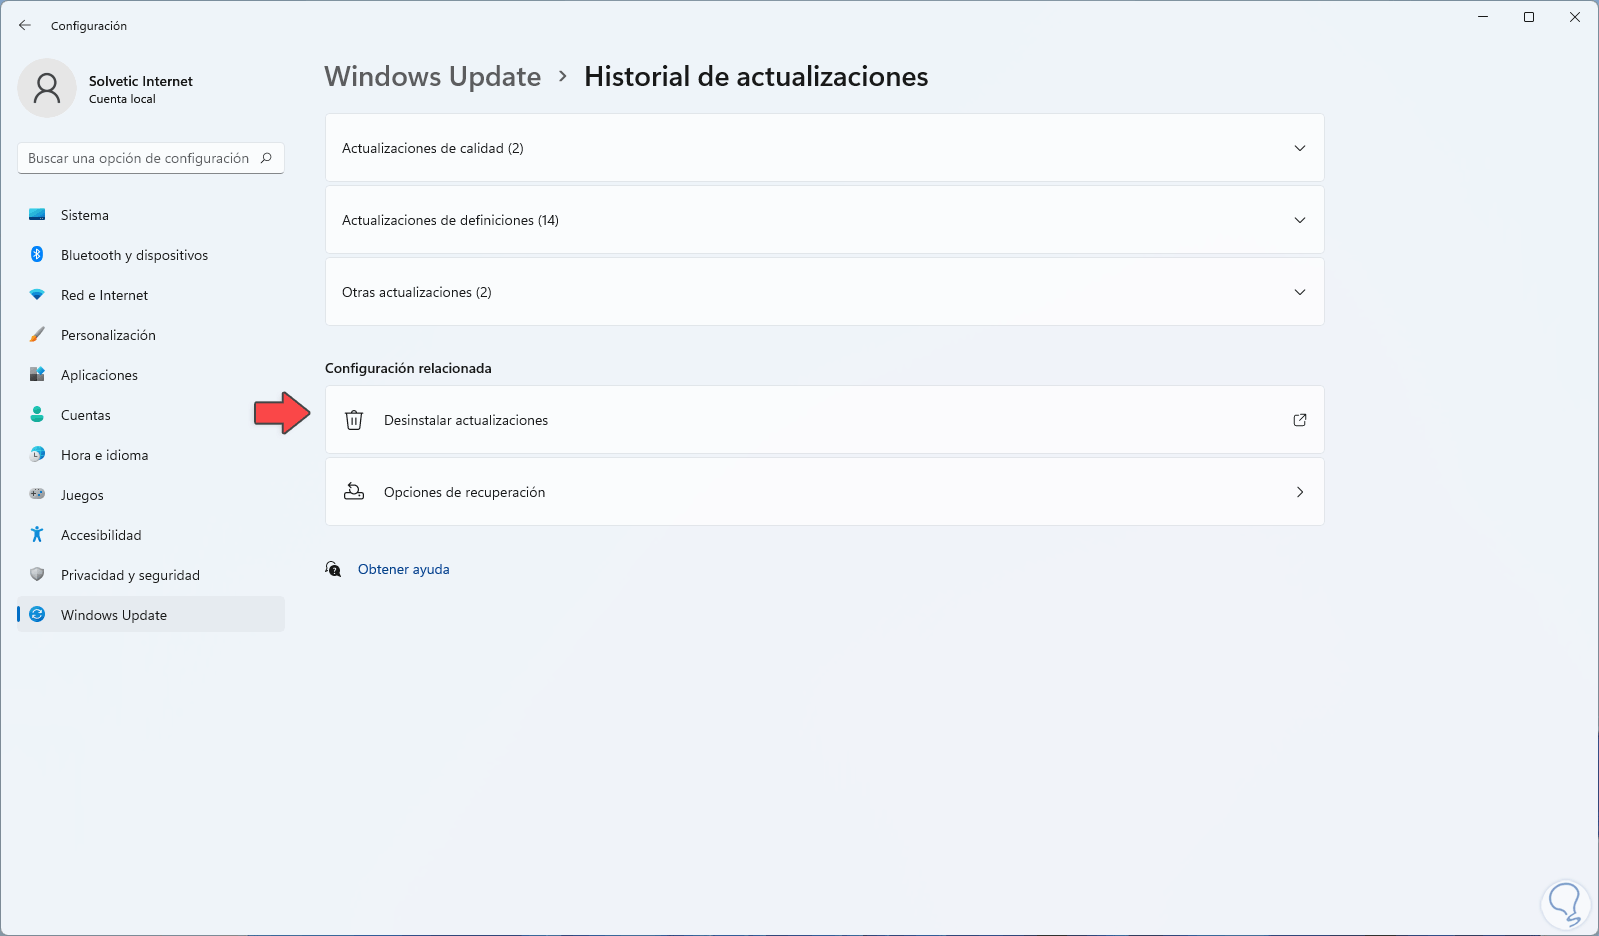Open Personalización settings

(151, 335)
